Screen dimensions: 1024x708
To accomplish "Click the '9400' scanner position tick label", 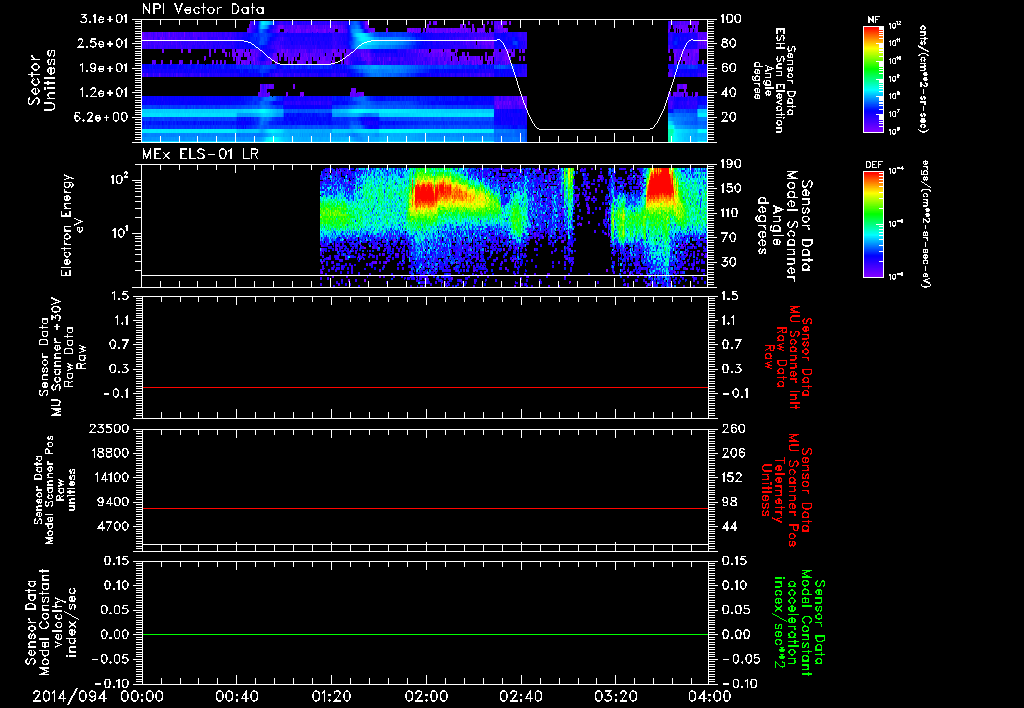I will click(114, 502).
